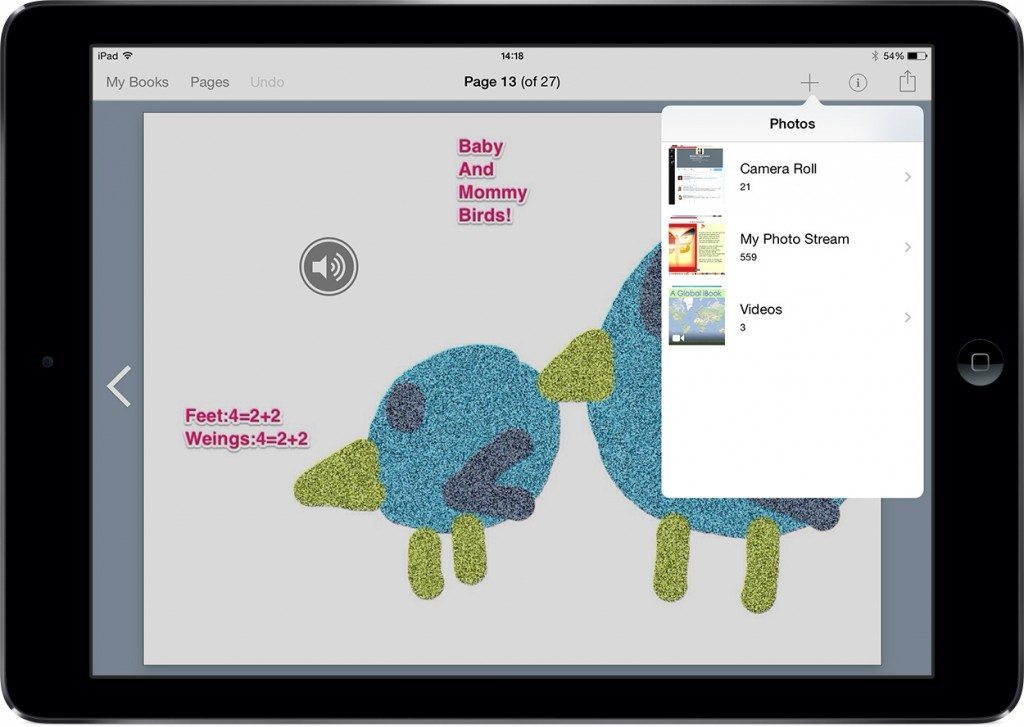Click the clock in the status bar

pyautogui.click(x=512, y=56)
